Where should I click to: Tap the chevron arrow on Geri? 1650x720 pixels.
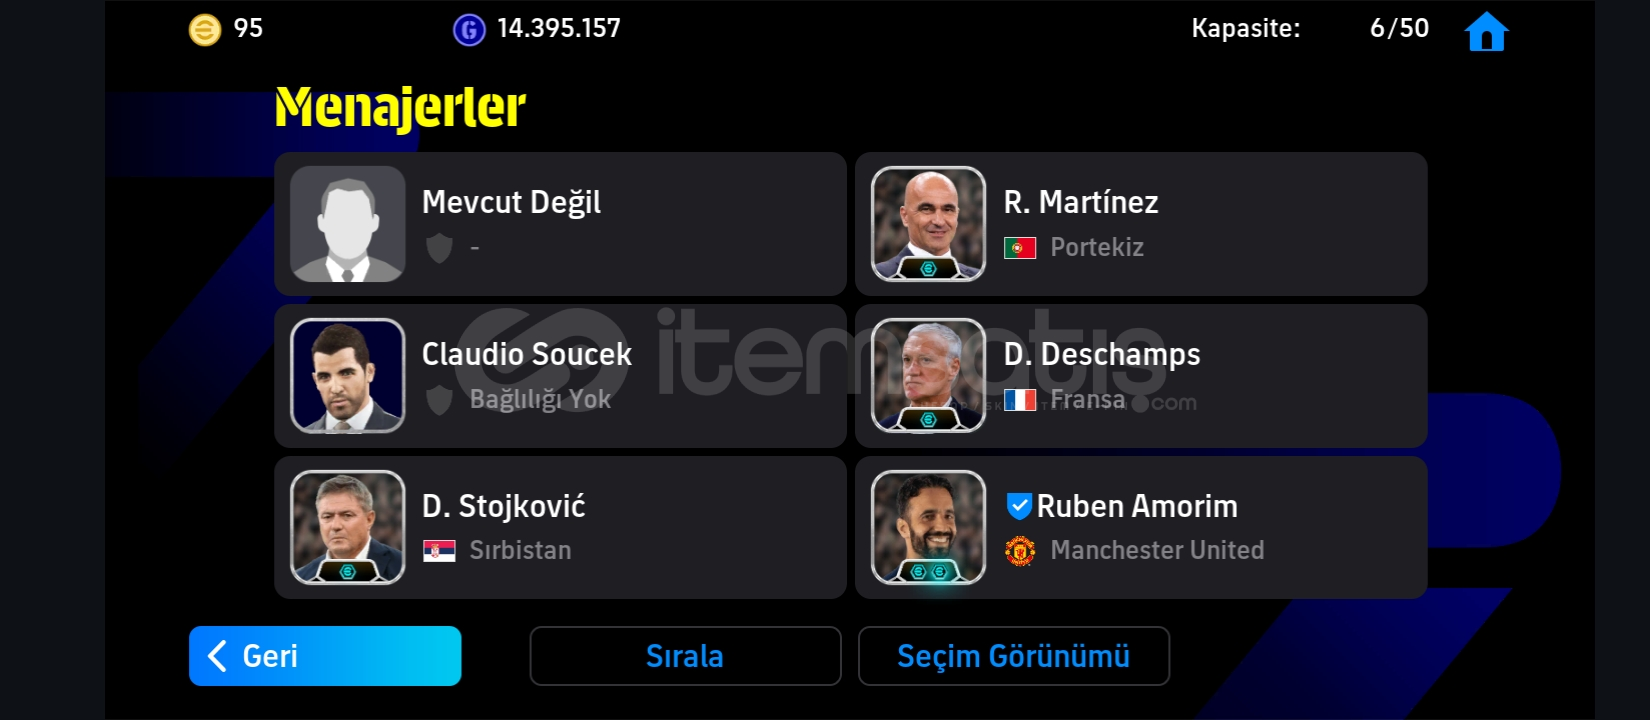point(217,656)
